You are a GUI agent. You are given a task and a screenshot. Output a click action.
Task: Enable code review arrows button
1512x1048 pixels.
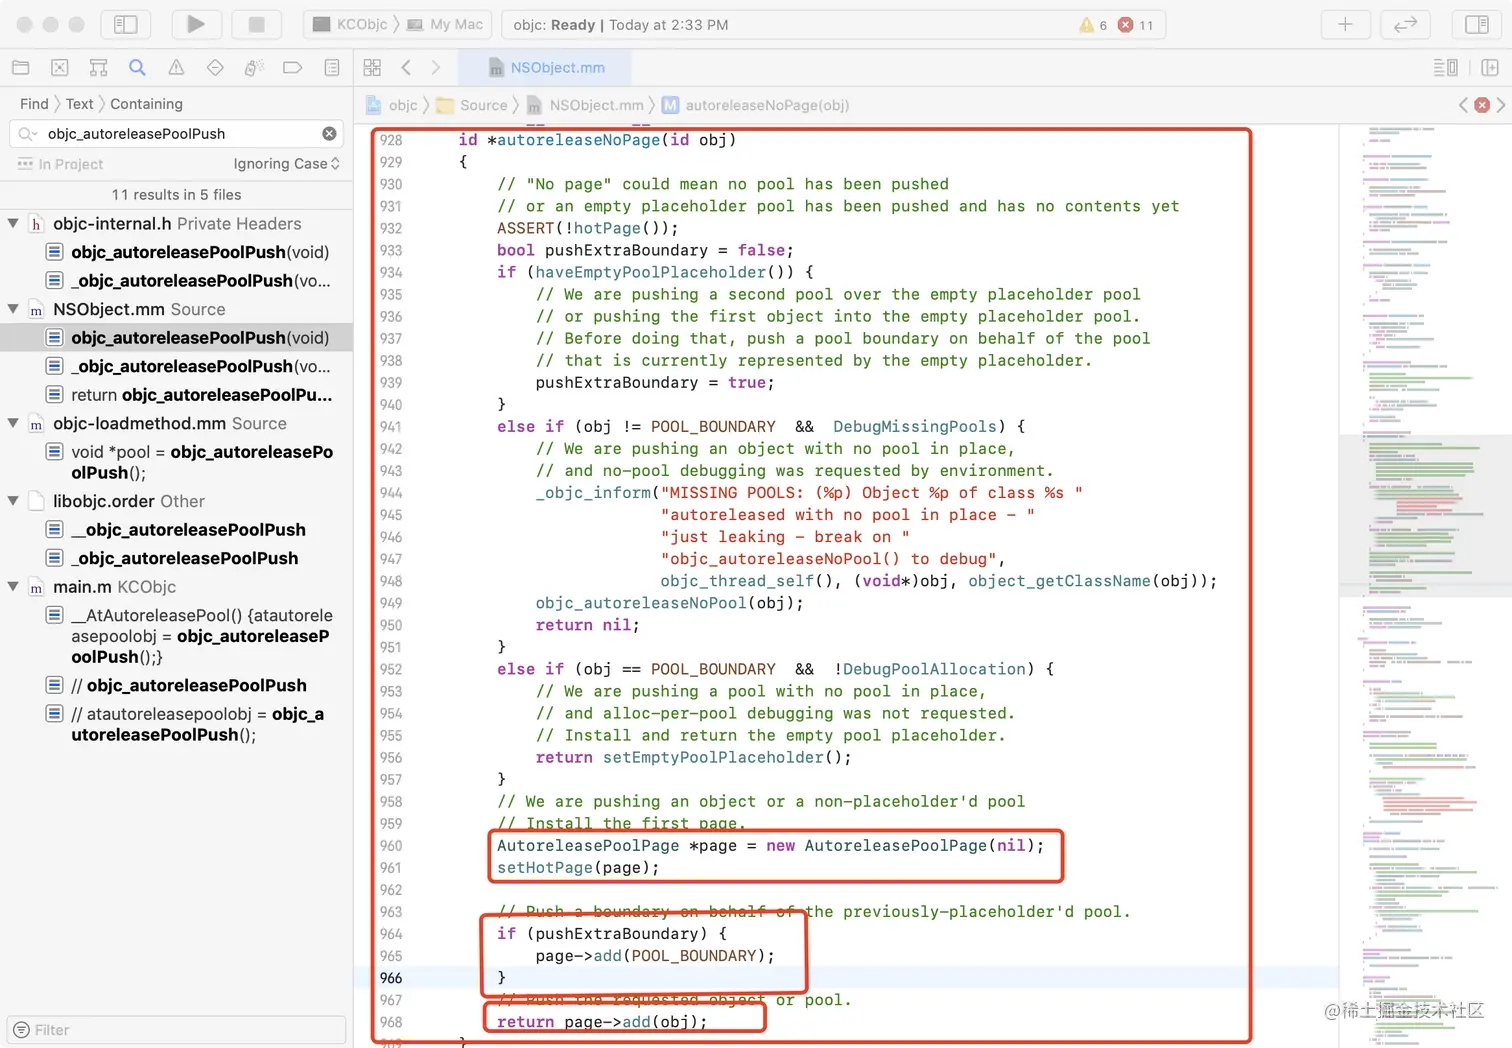(1406, 24)
